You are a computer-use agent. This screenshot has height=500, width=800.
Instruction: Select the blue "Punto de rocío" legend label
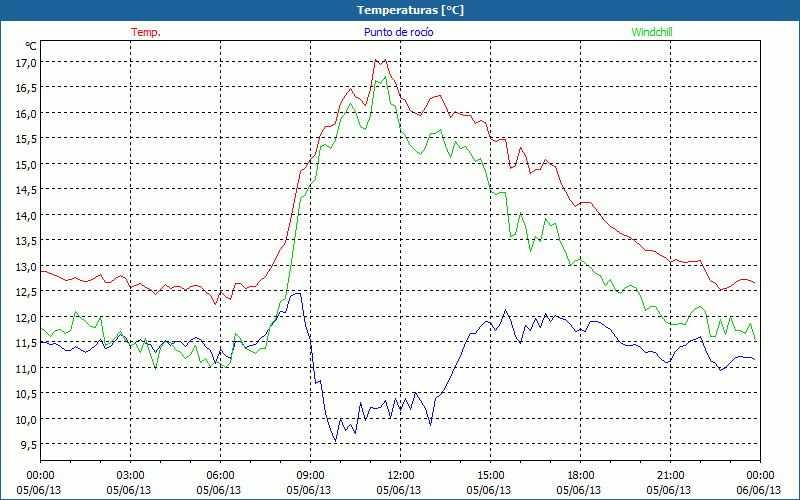click(x=398, y=32)
